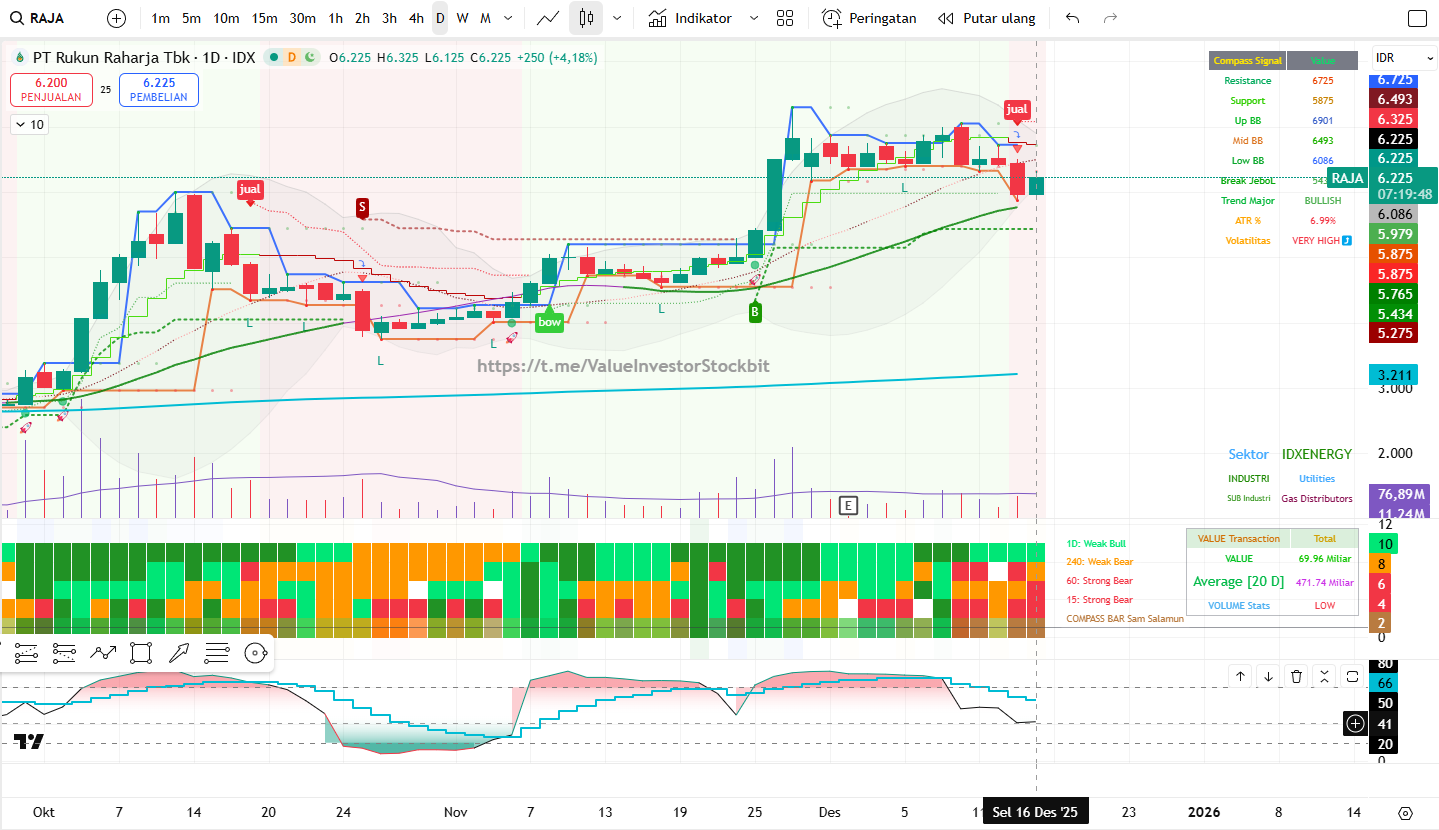The width and height of the screenshot is (1439, 830).
Task: Click the add/compare symbol plus icon
Action: click(117, 18)
